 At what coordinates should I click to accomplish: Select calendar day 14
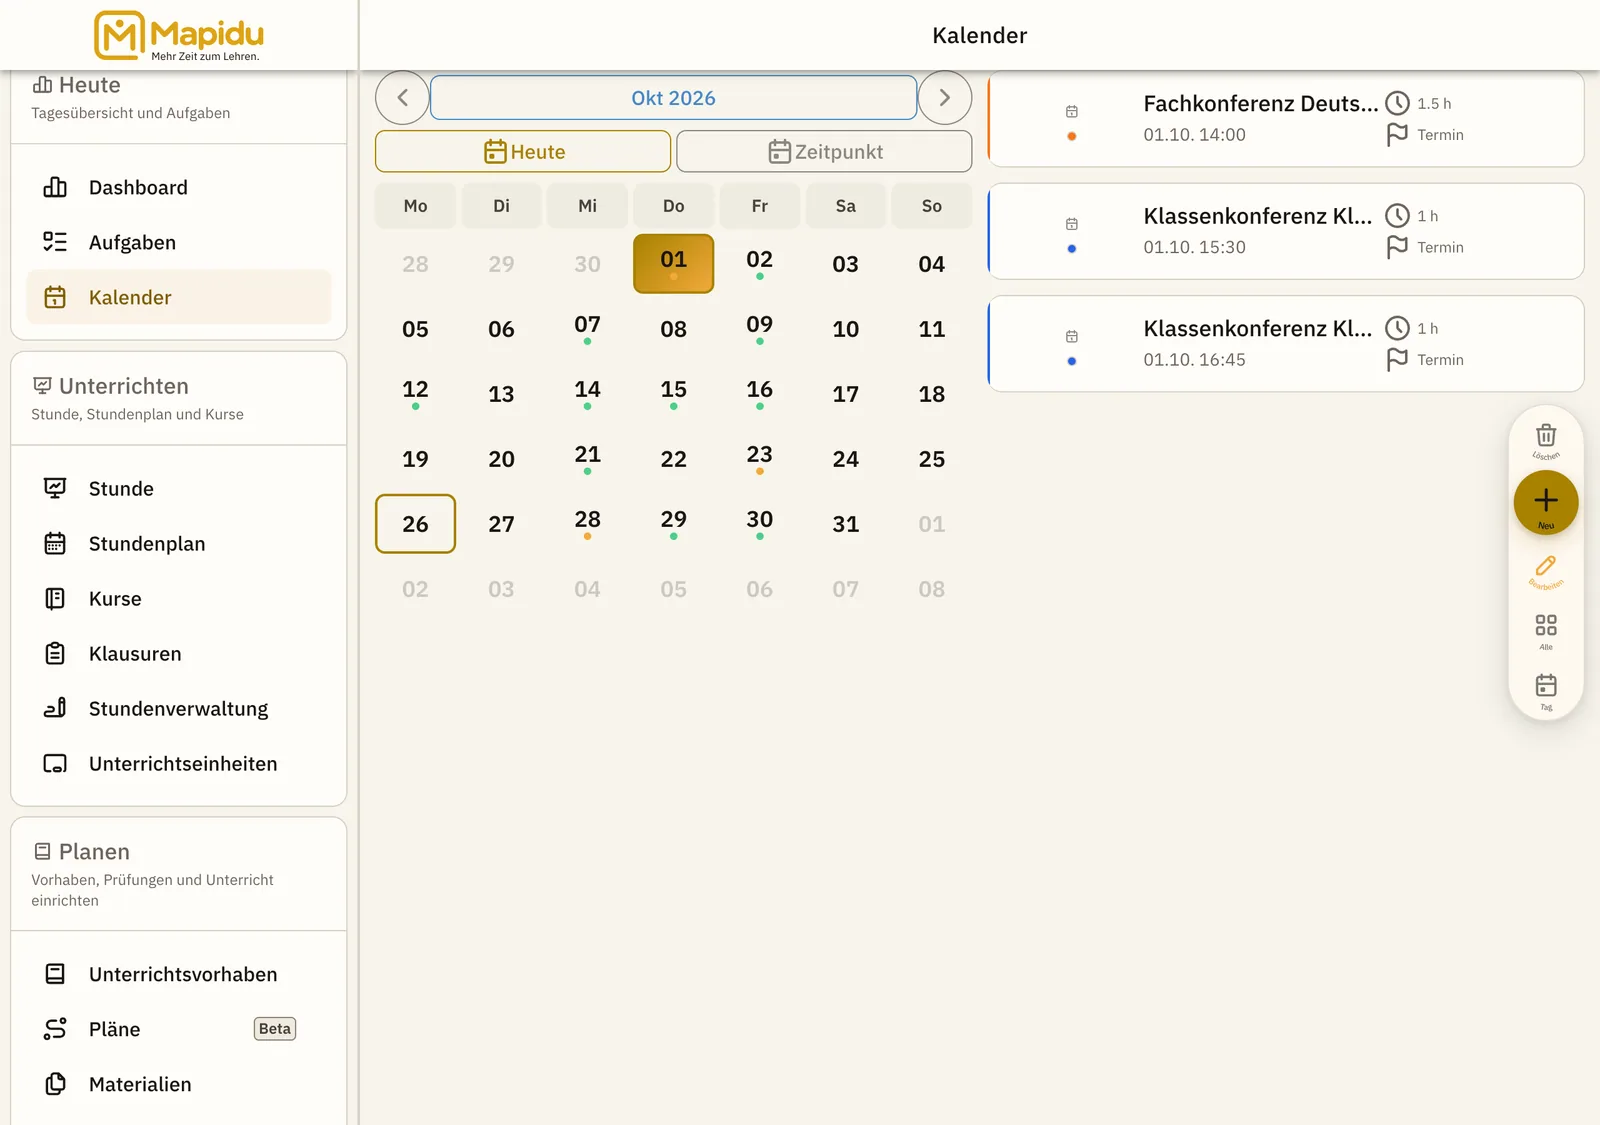pyautogui.click(x=587, y=393)
